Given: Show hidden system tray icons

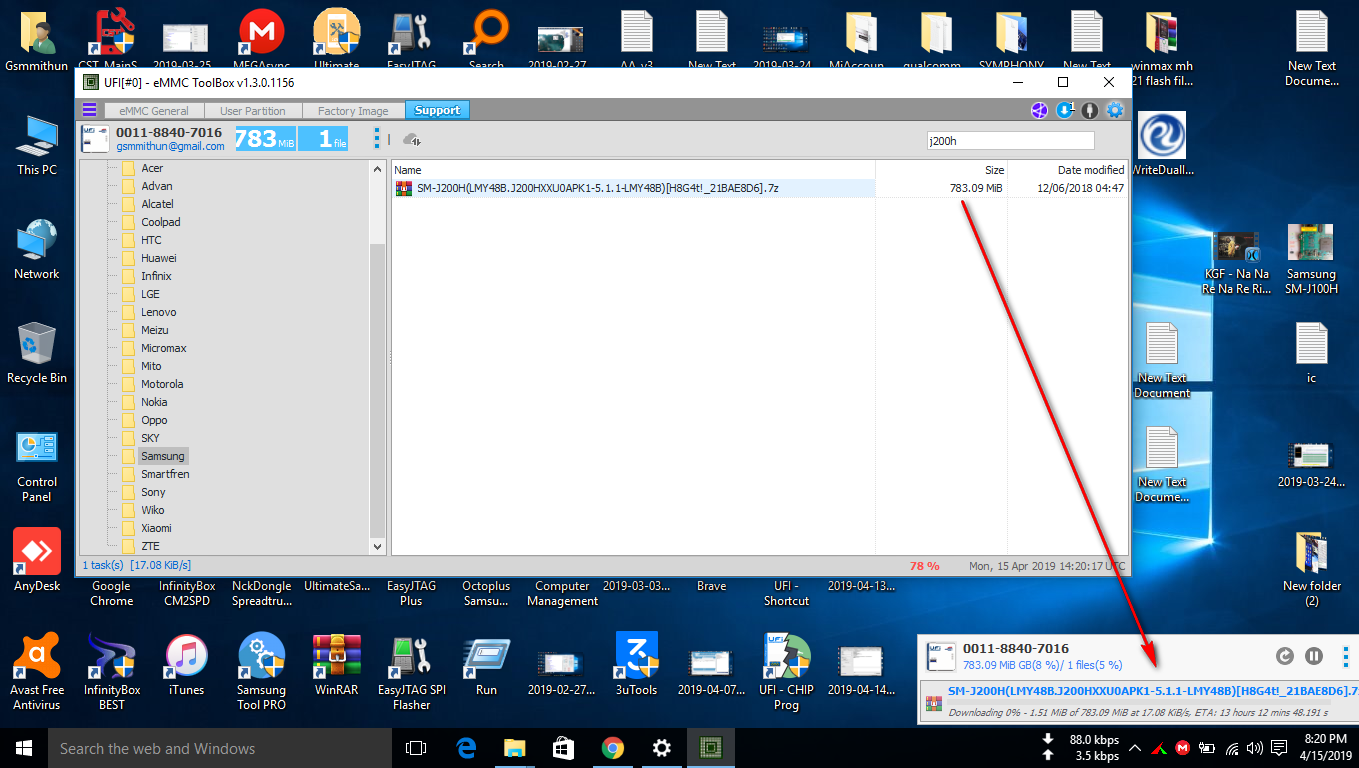Looking at the screenshot, I should click(1135, 748).
